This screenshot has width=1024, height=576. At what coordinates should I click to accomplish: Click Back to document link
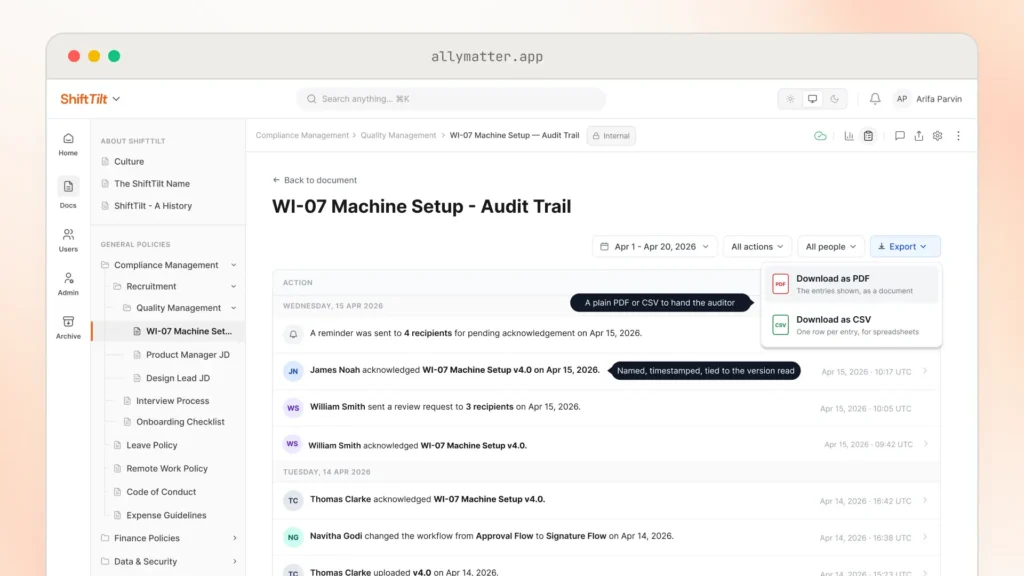coord(315,180)
